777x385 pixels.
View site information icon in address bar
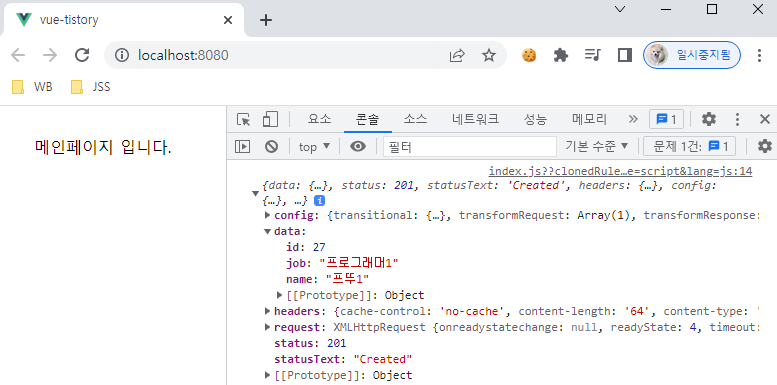(122, 55)
